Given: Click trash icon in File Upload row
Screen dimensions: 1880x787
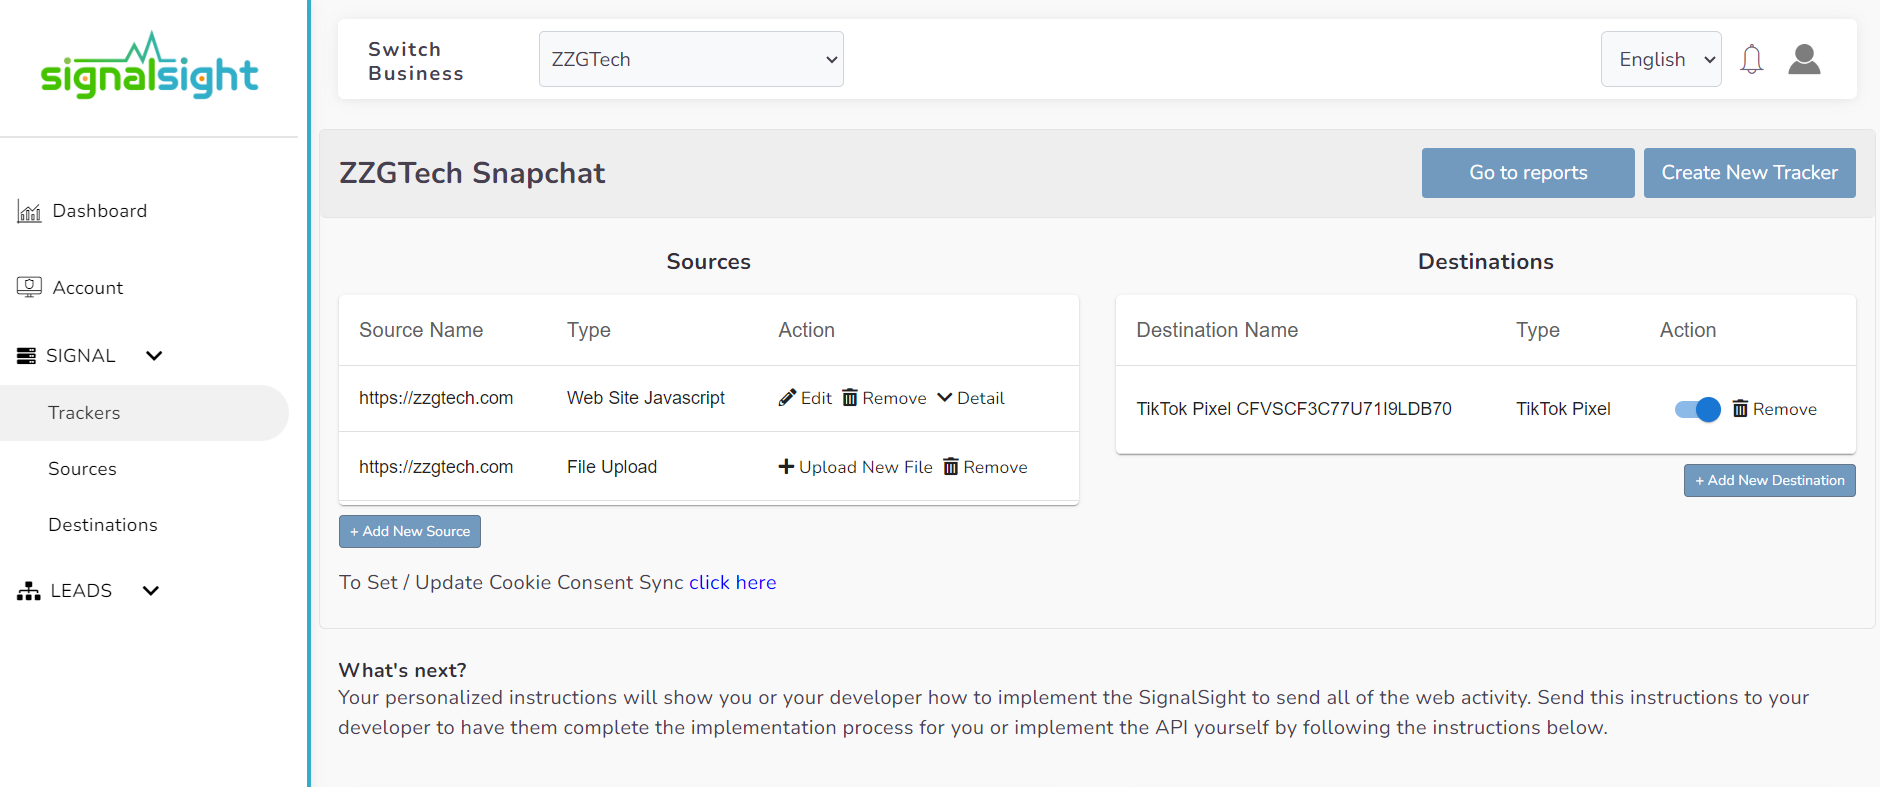Looking at the screenshot, I should pyautogui.click(x=951, y=467).
